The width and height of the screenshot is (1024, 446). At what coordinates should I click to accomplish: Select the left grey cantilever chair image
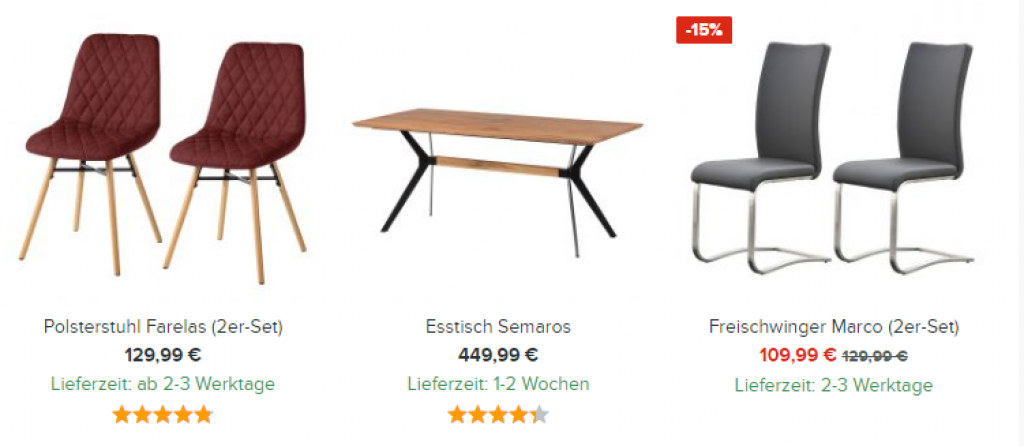coord(760,158)
